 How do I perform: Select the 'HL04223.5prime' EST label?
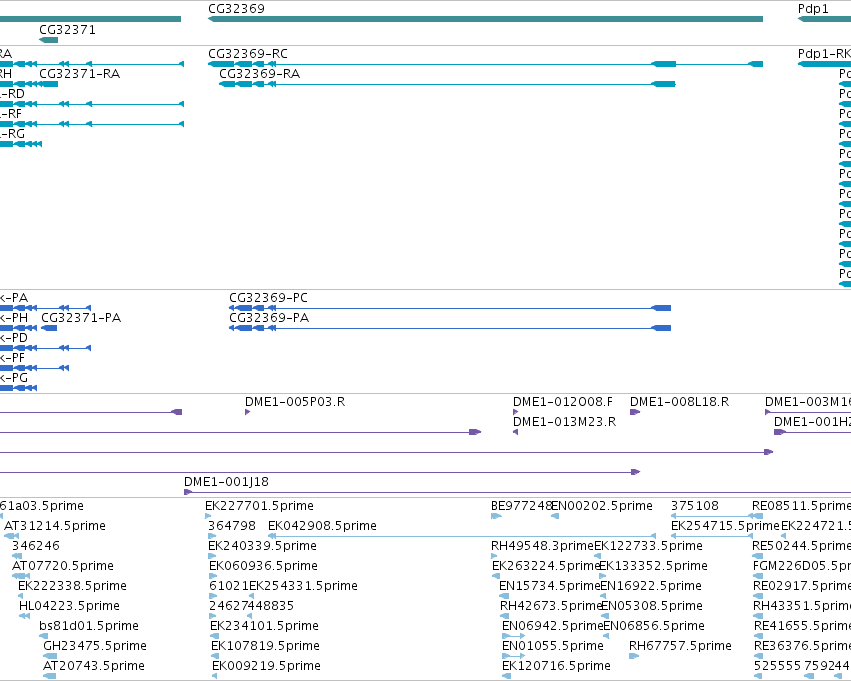[69, 606]
